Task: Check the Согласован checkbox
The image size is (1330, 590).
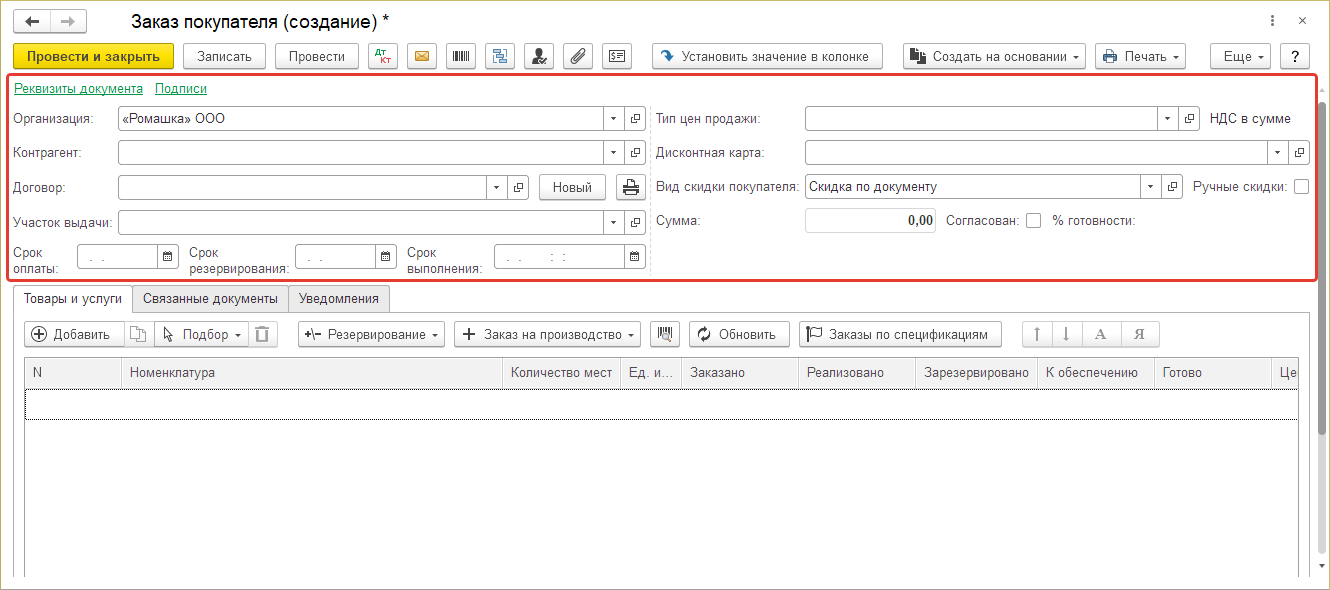Action: coord(1033,221)
